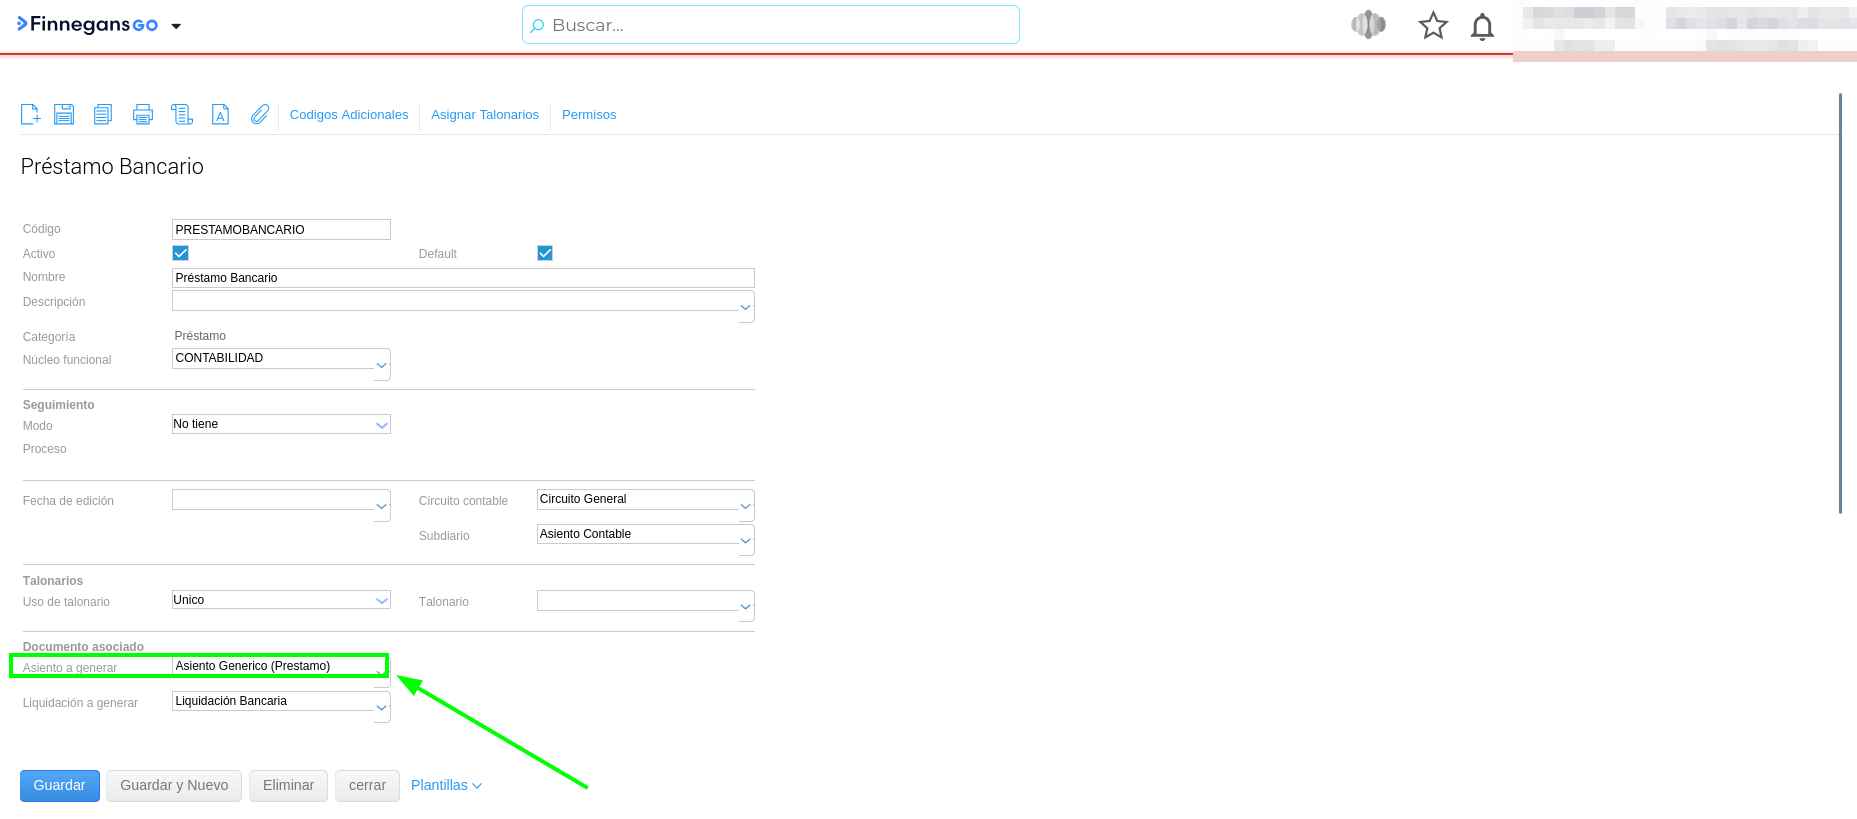Click the copy document icon
The image size is (1857, 819).
click(x=103, y=115)
